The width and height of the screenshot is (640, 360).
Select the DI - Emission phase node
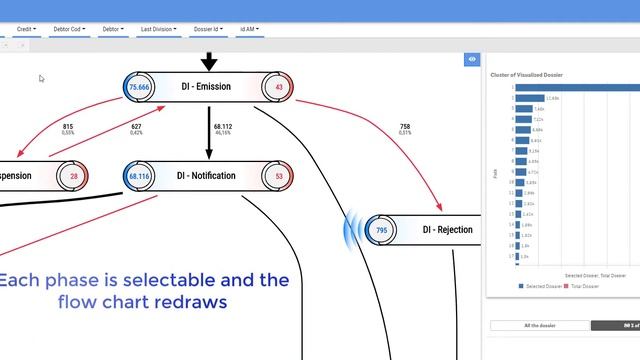click(x=208, y=87)
